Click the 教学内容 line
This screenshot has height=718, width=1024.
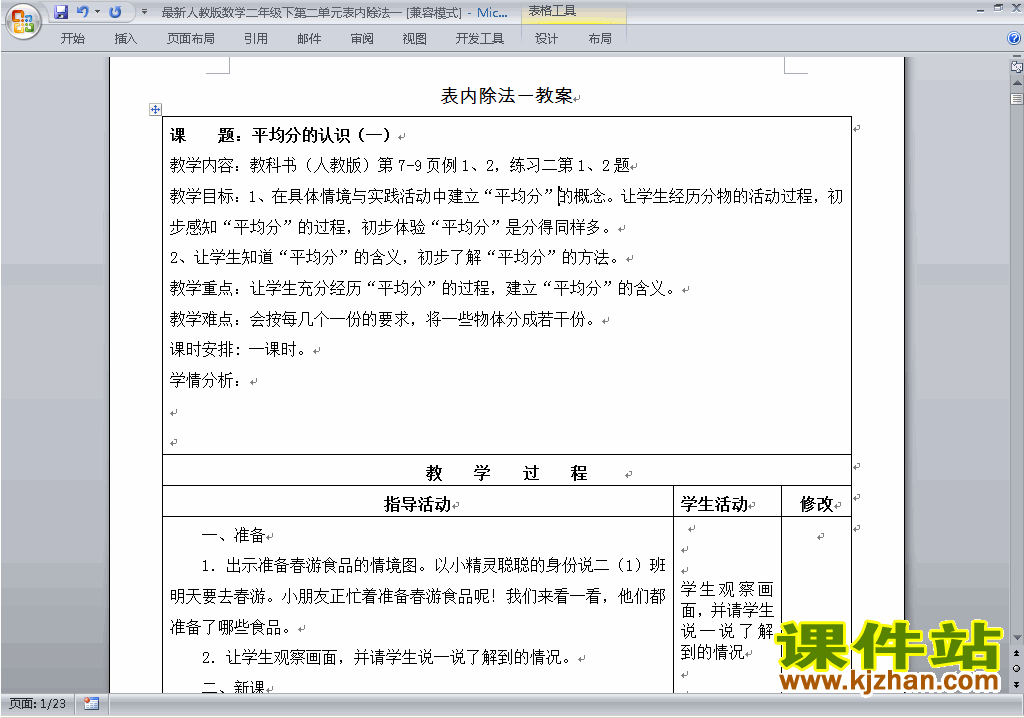click(x=400, y=165)
